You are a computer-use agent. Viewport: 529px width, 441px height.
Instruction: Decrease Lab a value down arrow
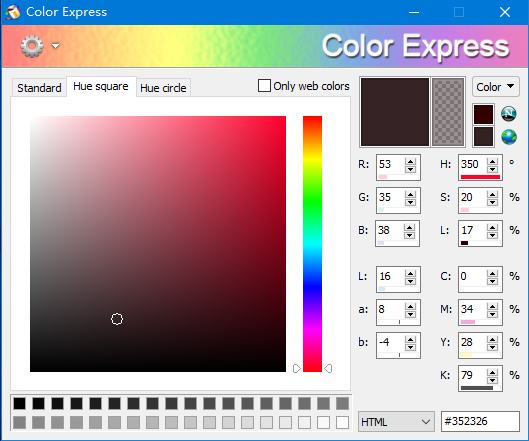click(x=410, y=314)
